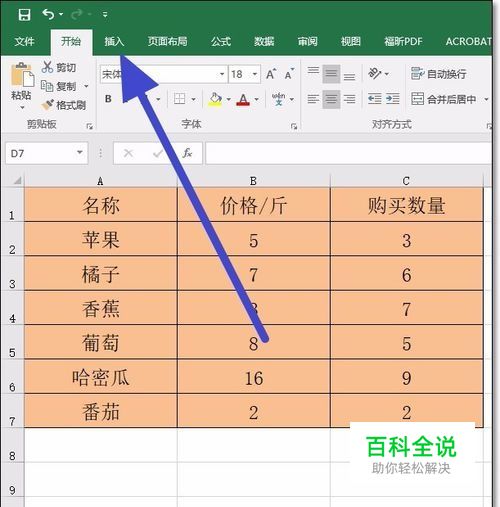Toggle center alignment icon
This screenshot has height=507, width=500.
coord(331,99)
